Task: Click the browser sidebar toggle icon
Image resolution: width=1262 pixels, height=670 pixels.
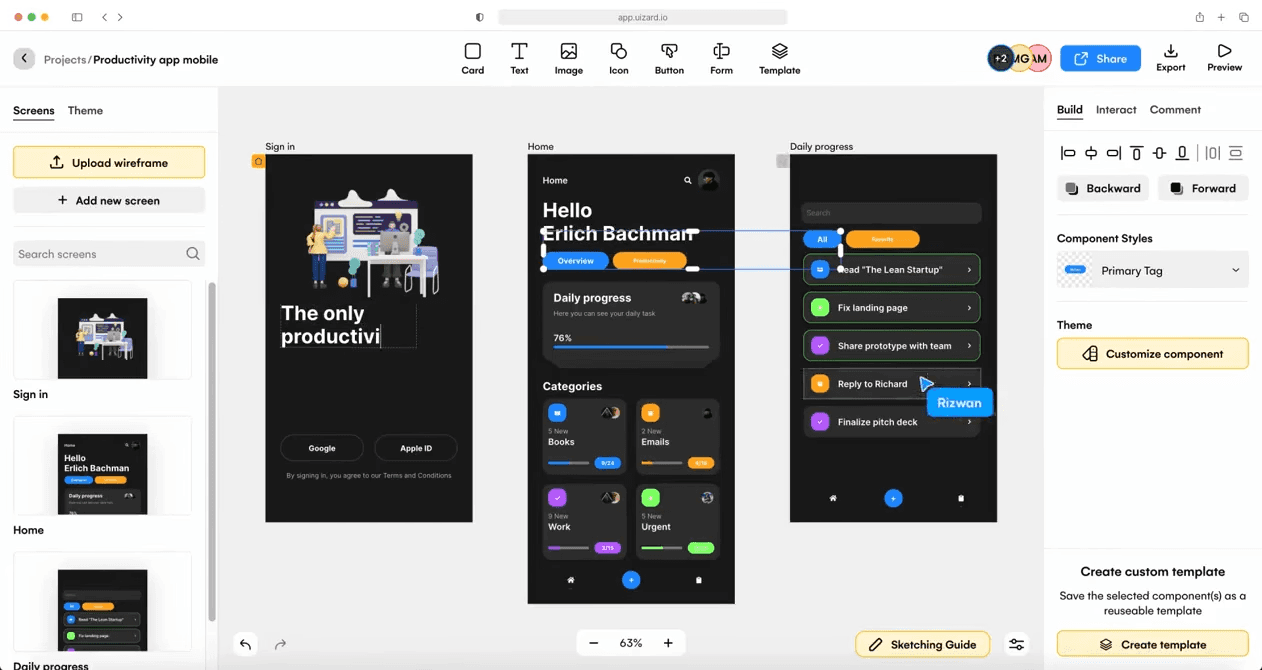Action: pos(77,17)
